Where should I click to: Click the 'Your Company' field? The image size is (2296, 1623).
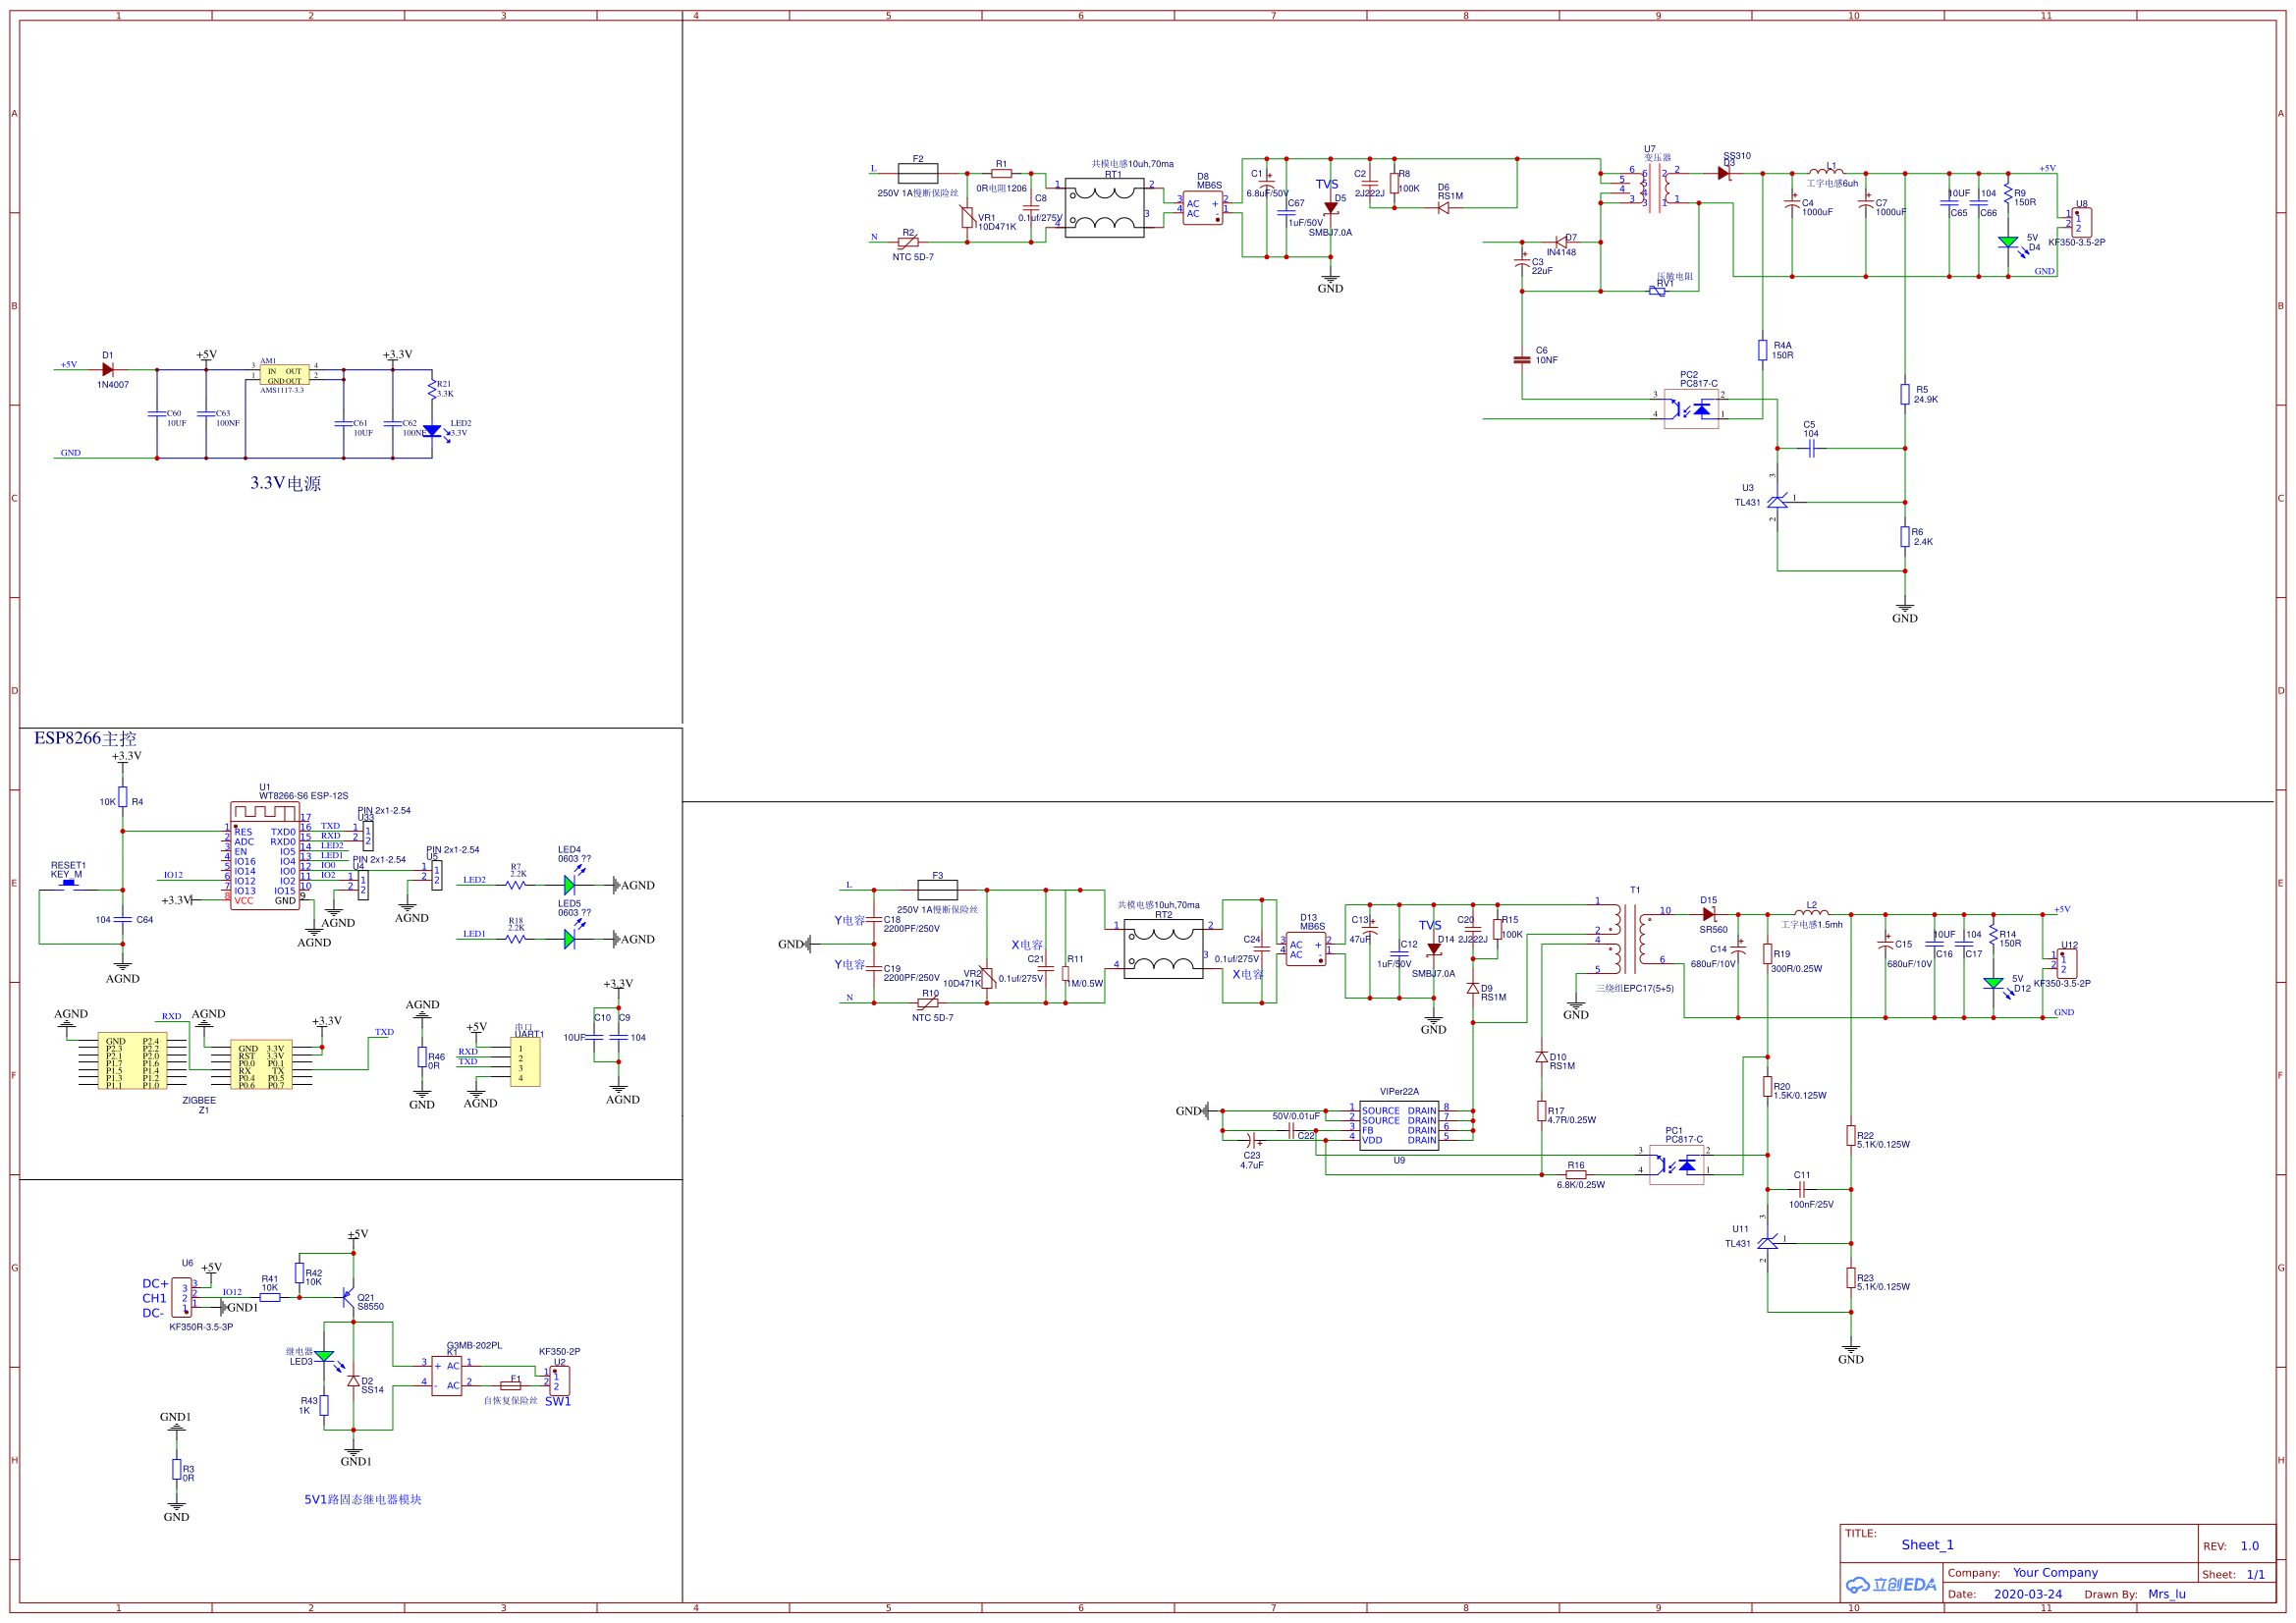(2055, 1573)
